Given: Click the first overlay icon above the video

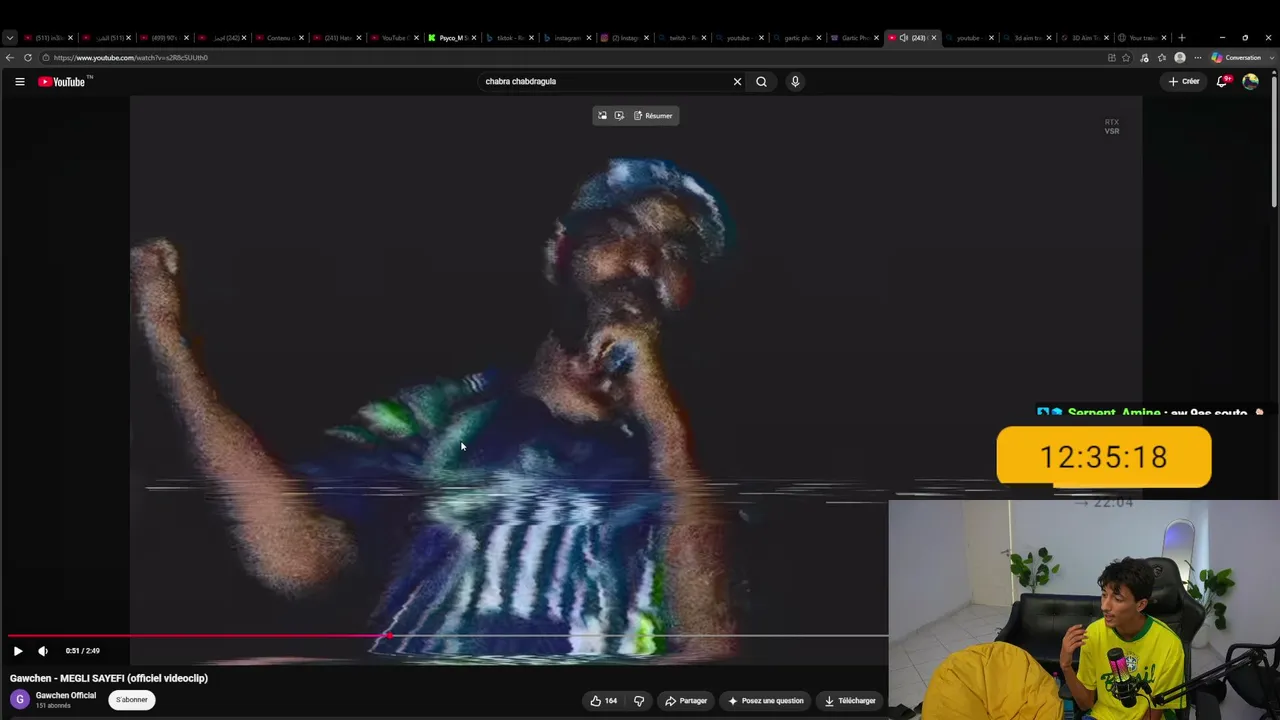Looking at the screenshot, I should (x=602, y=116).
